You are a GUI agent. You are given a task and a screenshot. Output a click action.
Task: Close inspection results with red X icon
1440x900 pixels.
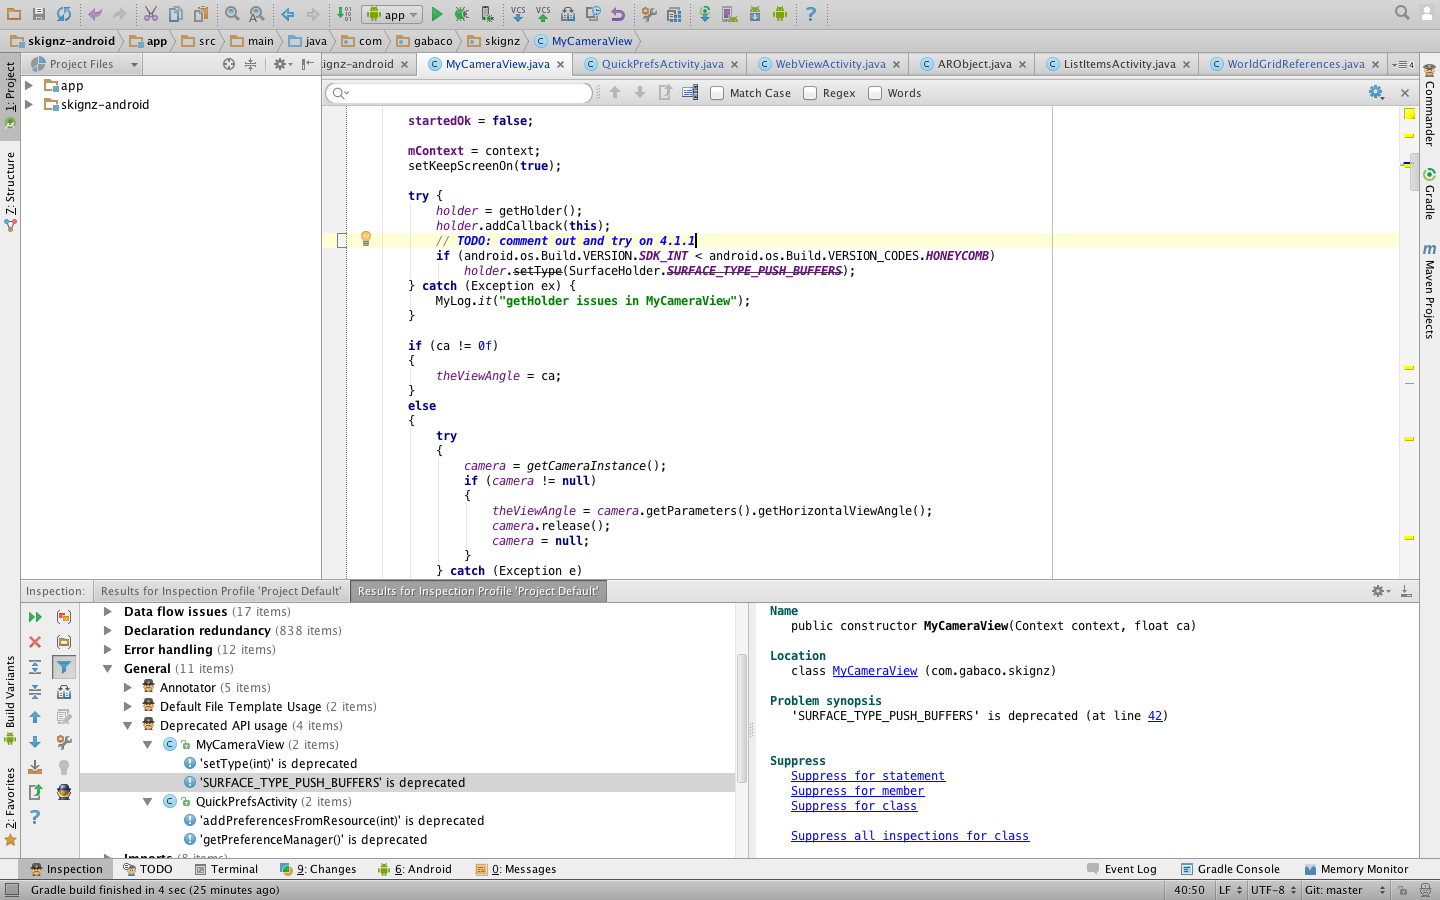point(35,642)
